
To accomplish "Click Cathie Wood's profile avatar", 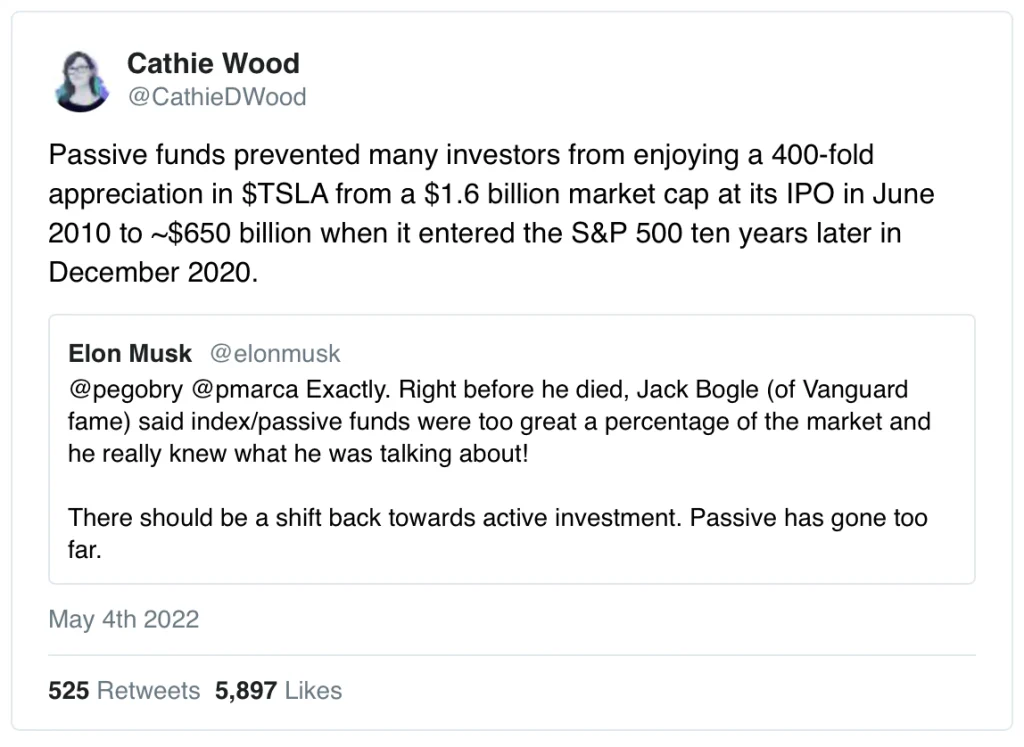I will [83, 79].
